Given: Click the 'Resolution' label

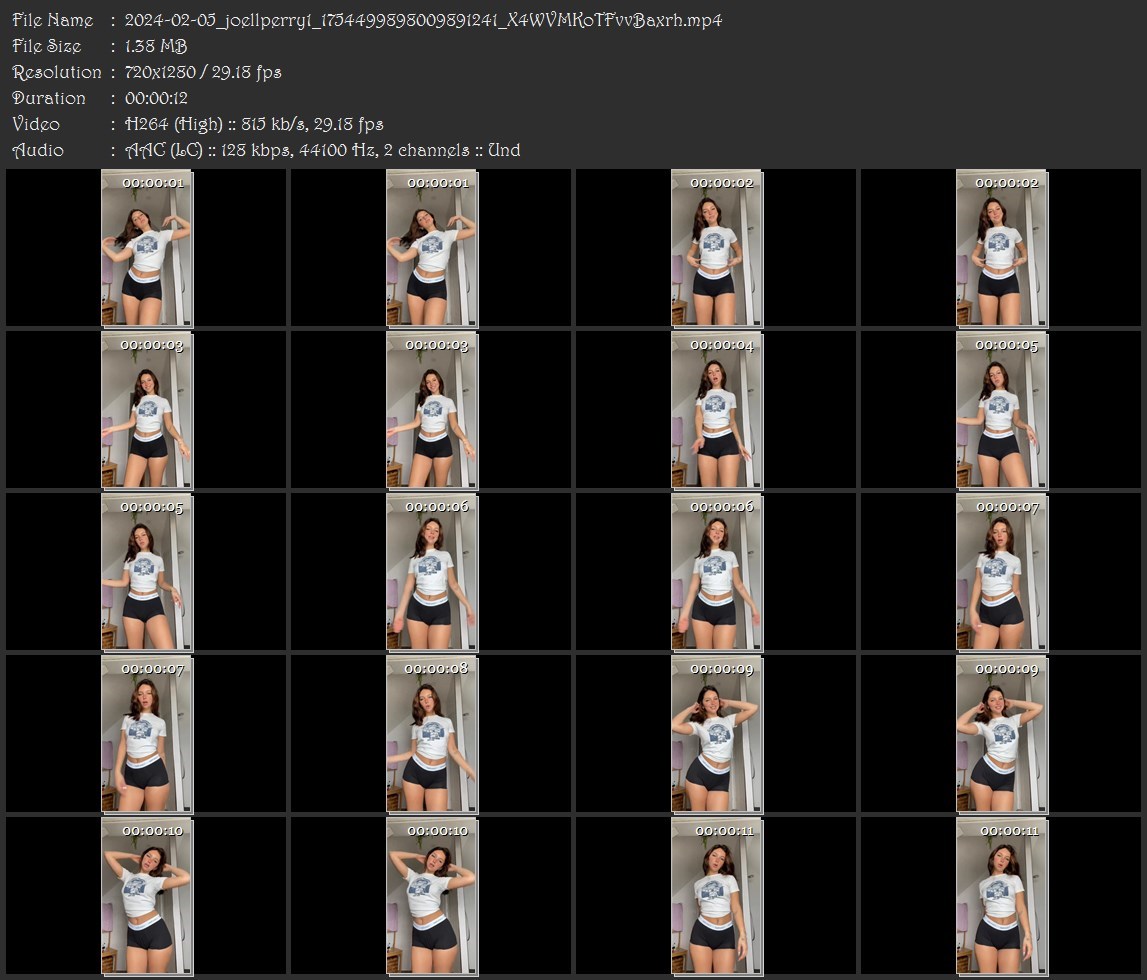Looking at the screenshot, I should pos(56,72).
